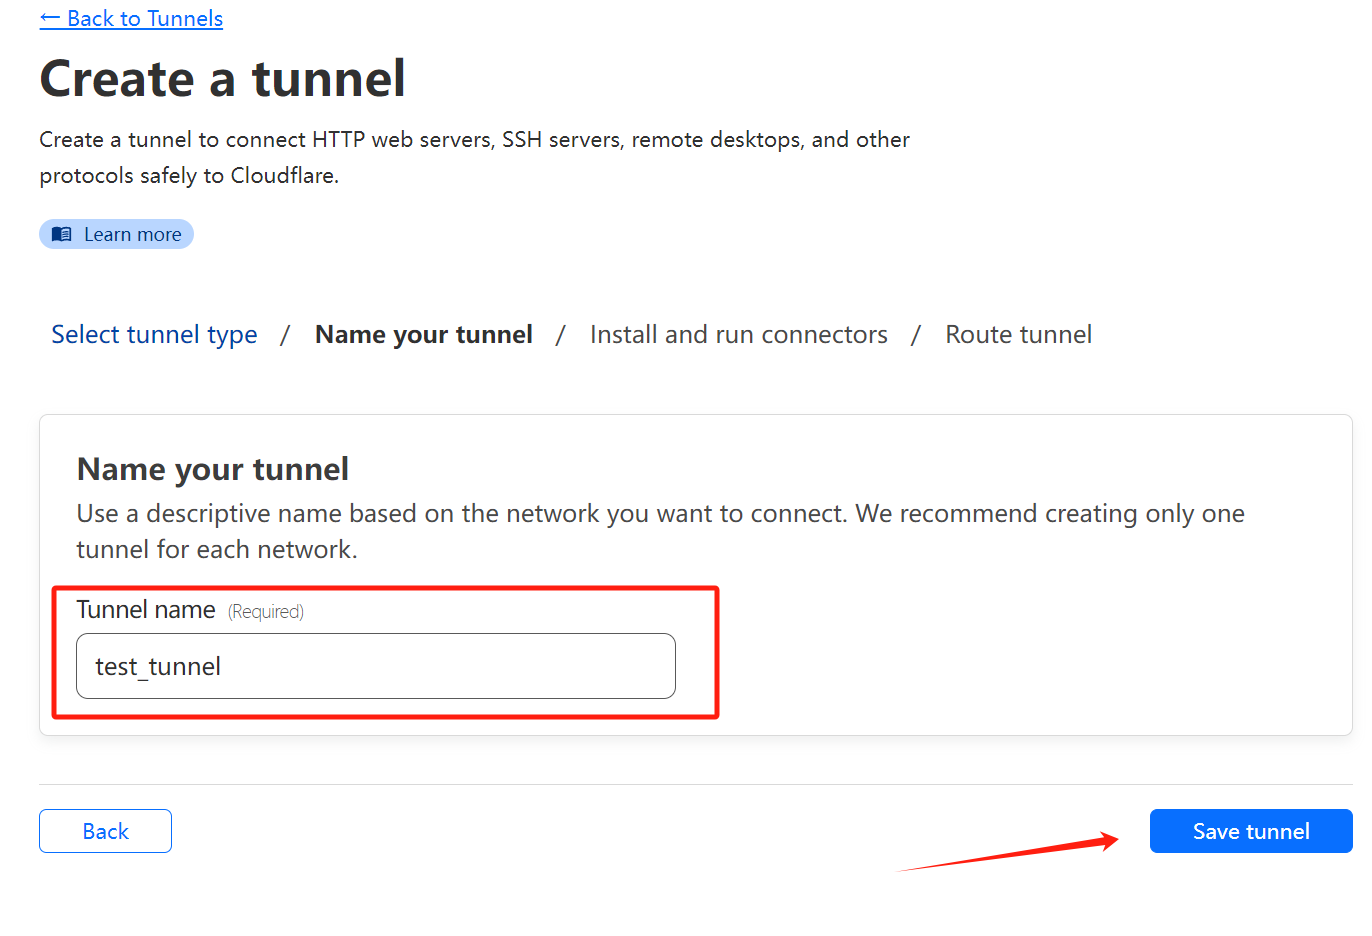Open the Back to Tunnels link
This screenshot has width=1372, height=936.
131,18
